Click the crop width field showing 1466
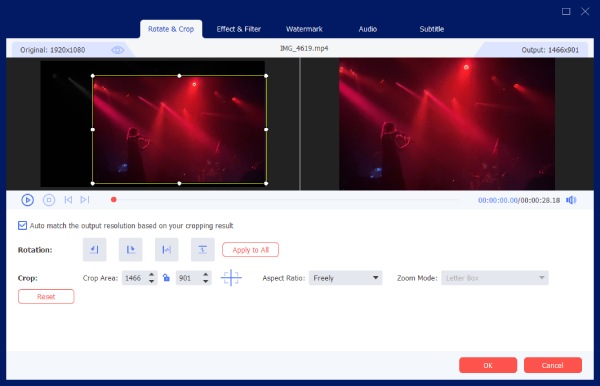600x386 pixels. pos(135,278)
